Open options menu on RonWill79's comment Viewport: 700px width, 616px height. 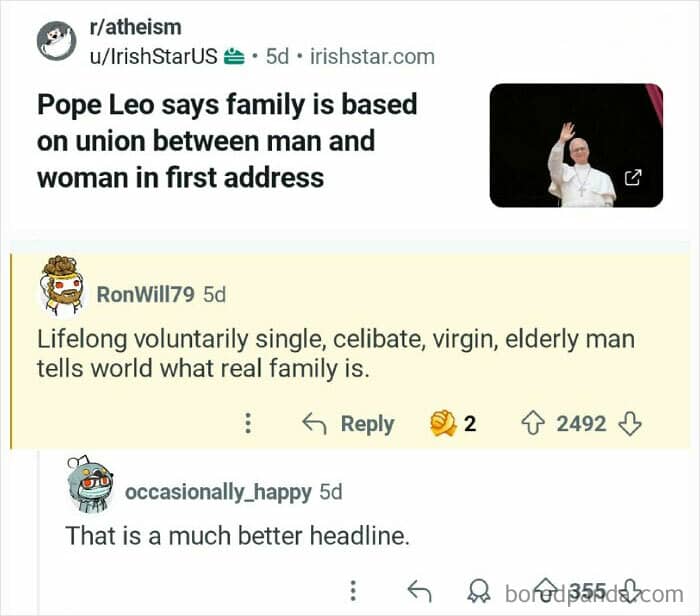(x=248, y=423)
